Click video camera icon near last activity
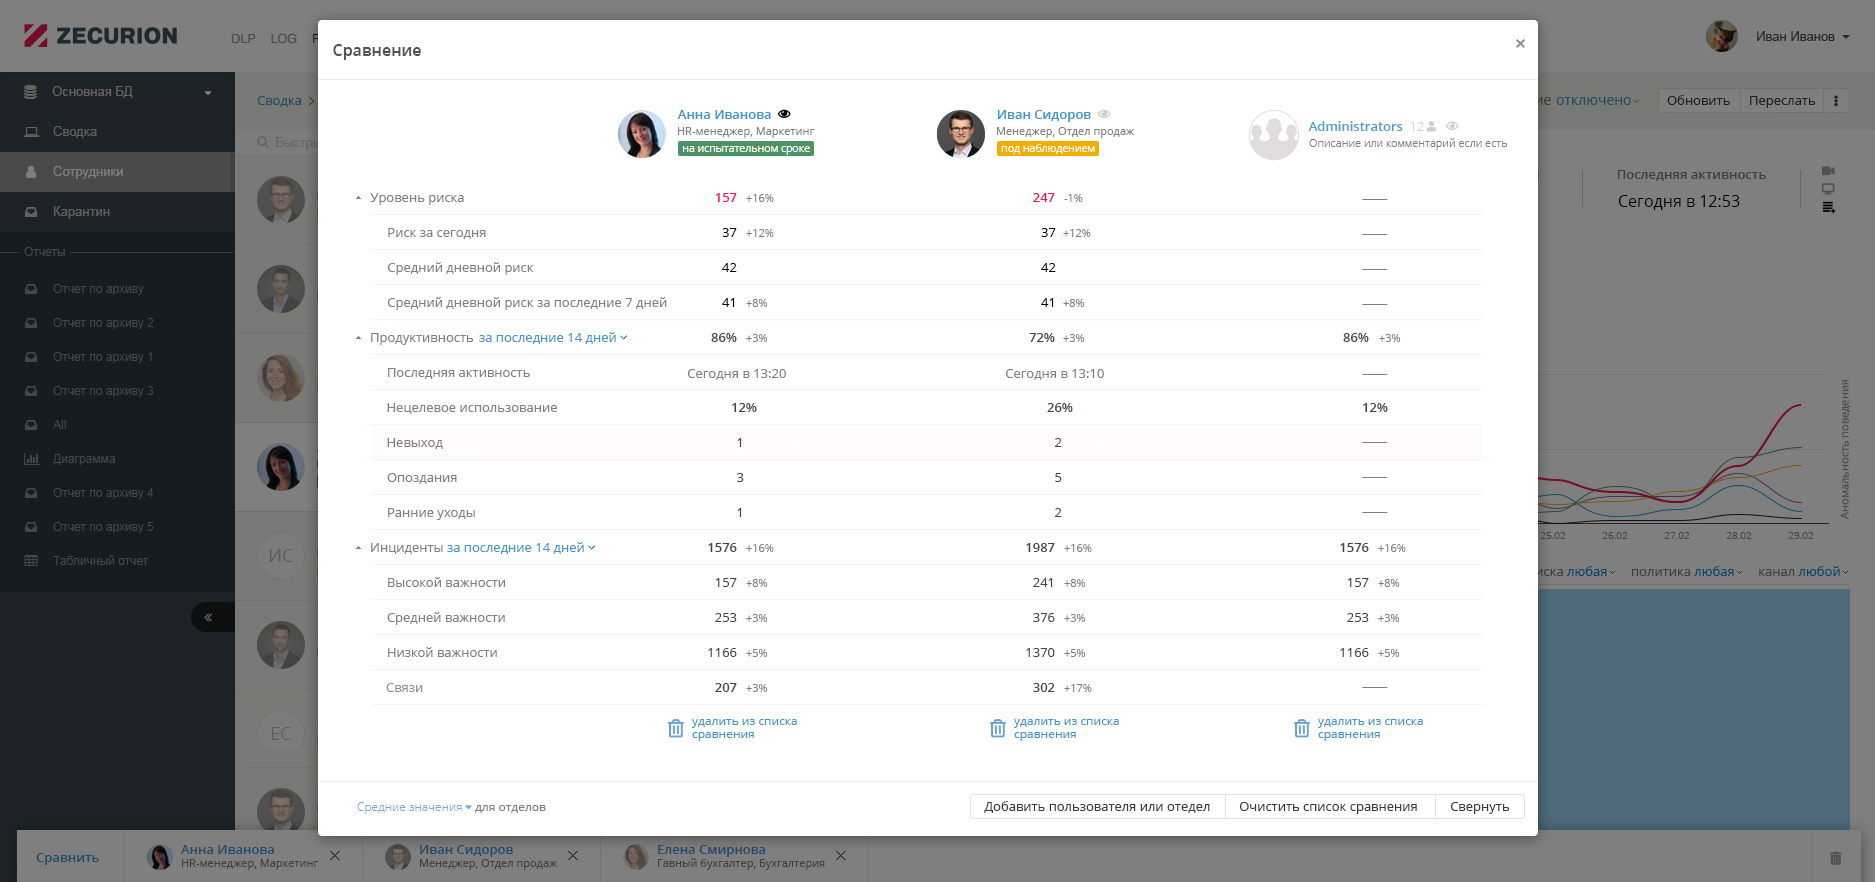 [1828, 171]
